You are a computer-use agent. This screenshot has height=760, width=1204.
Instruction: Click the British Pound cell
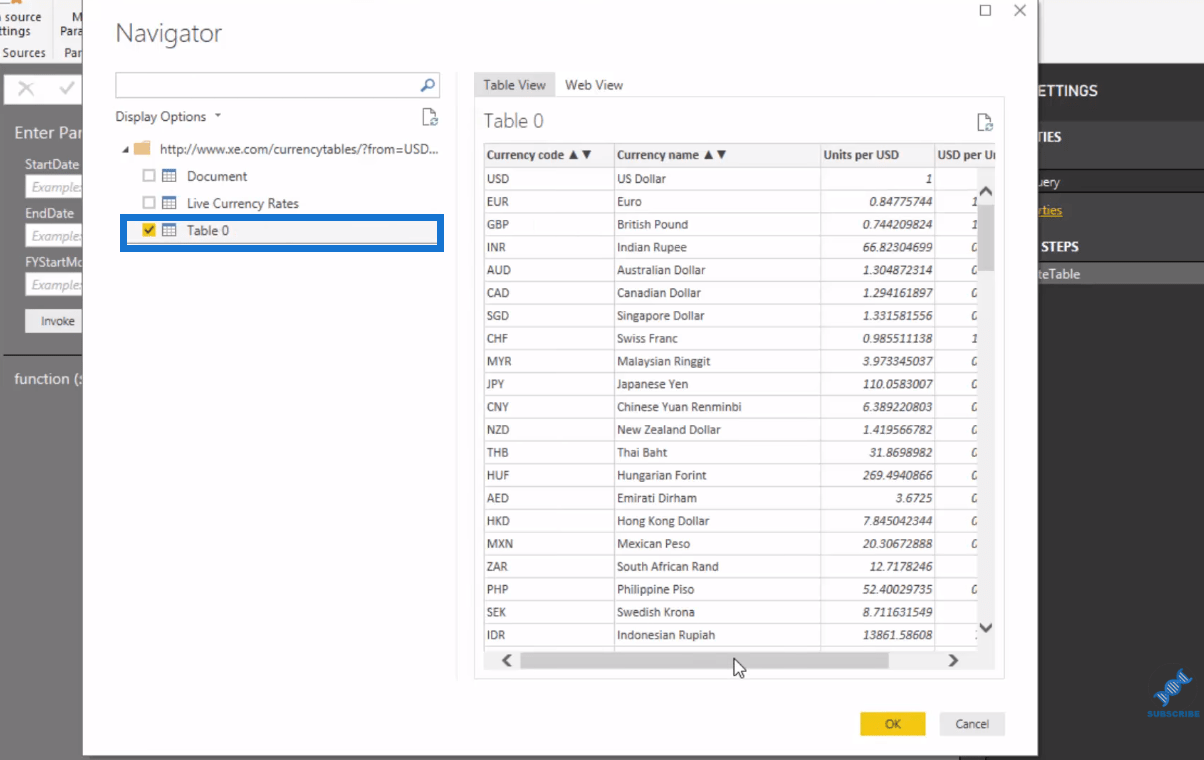click(717, 224)
